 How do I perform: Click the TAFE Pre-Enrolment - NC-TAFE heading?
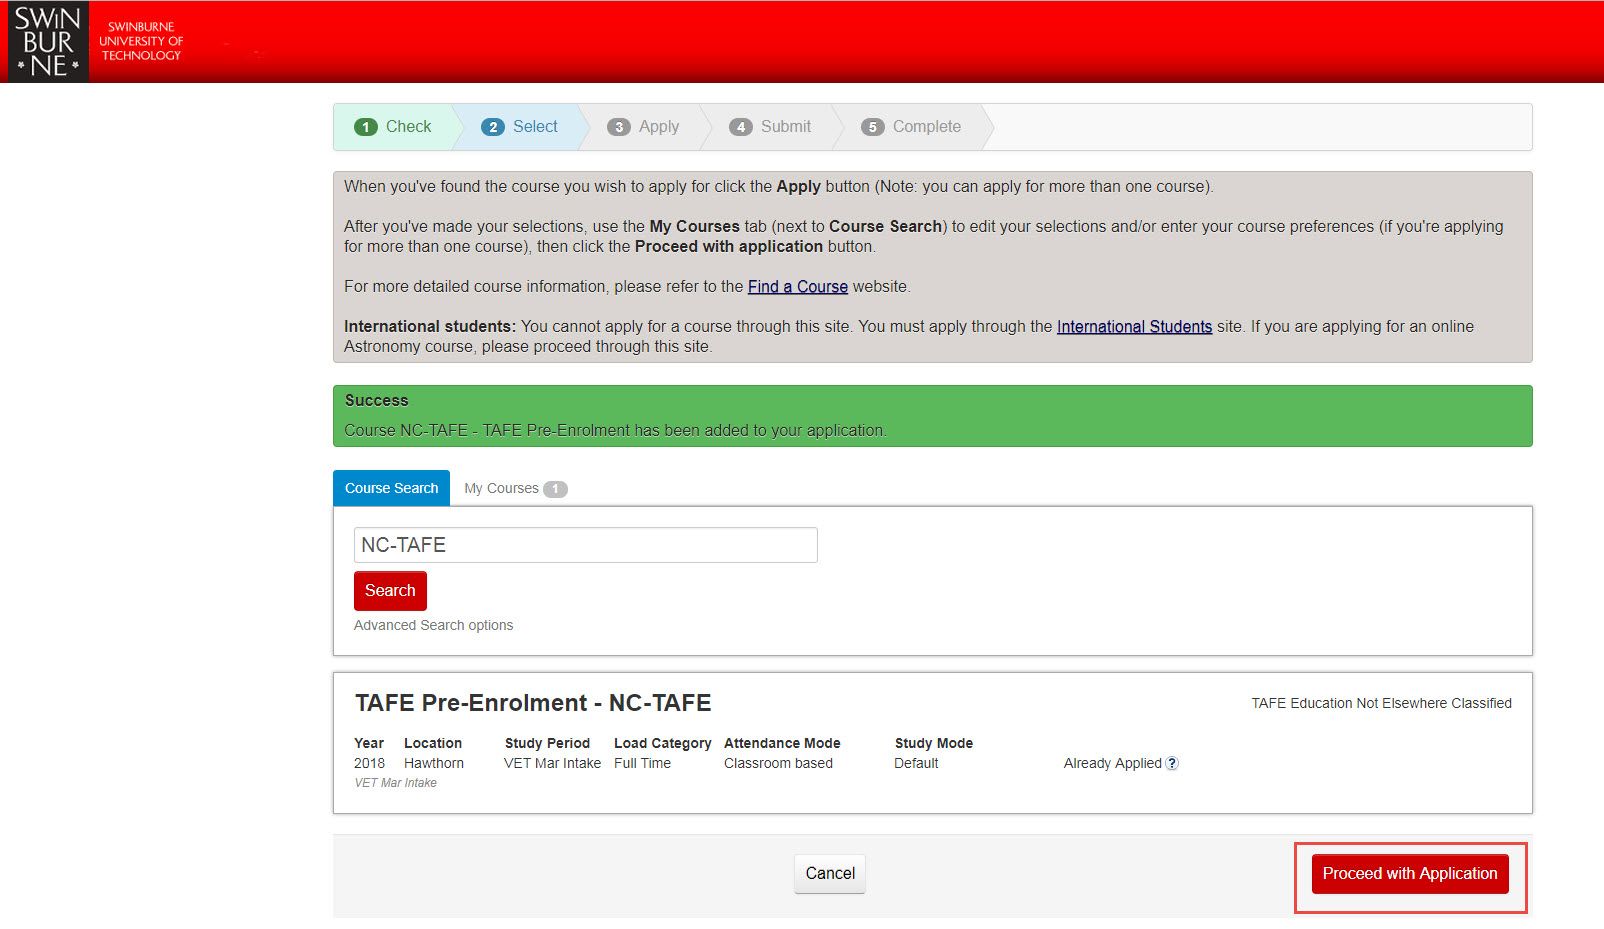tap(533, 703)
